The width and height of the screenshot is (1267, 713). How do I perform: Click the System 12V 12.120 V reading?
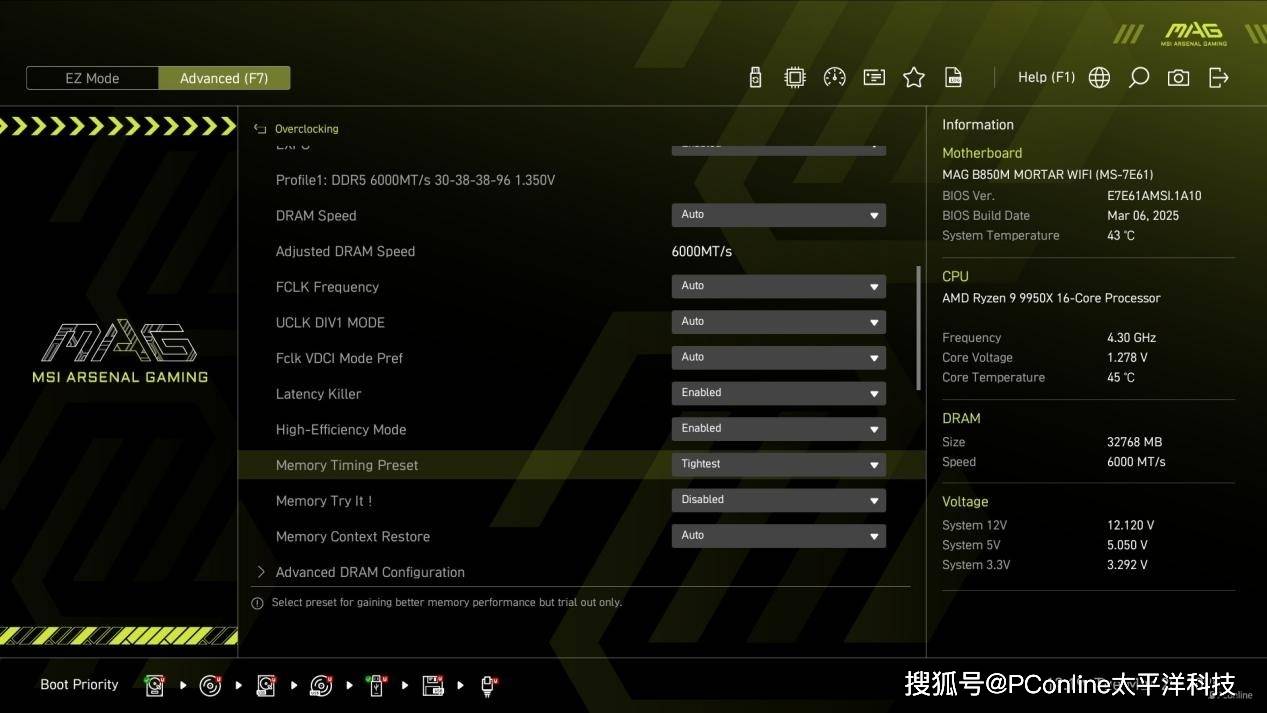(1131, 525)
